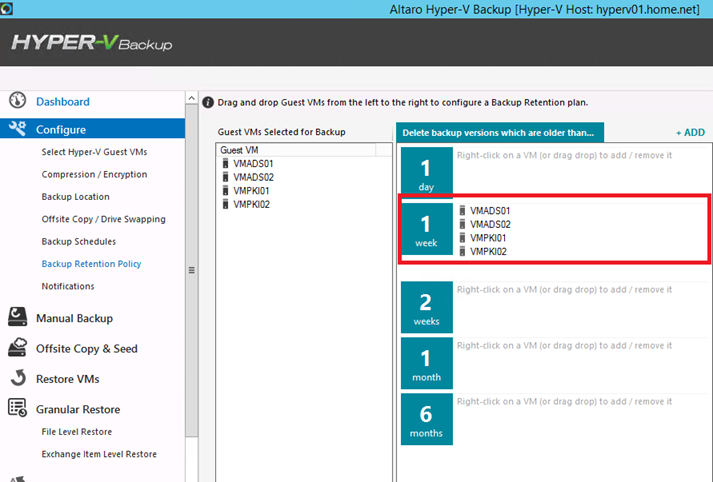Select the 6 months retention tile

(x=427, y=419)
